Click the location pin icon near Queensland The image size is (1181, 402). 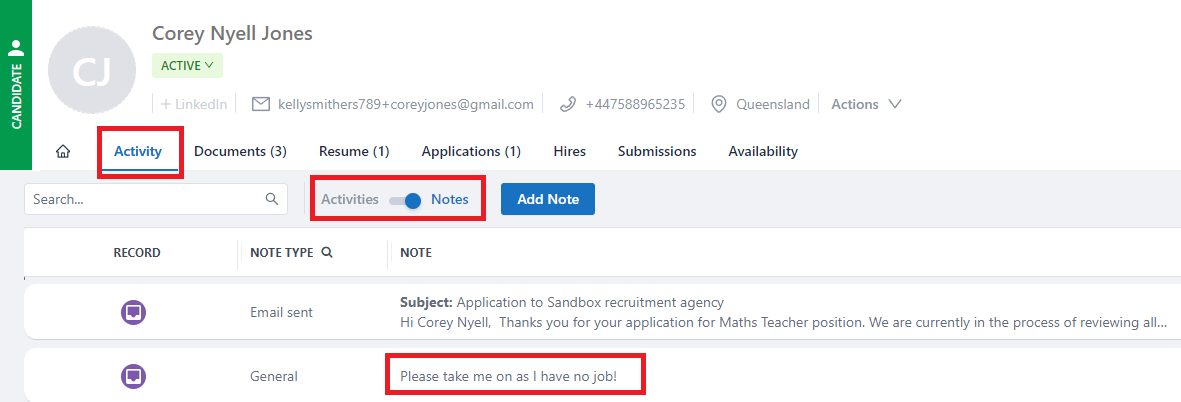tap(719, 104)
